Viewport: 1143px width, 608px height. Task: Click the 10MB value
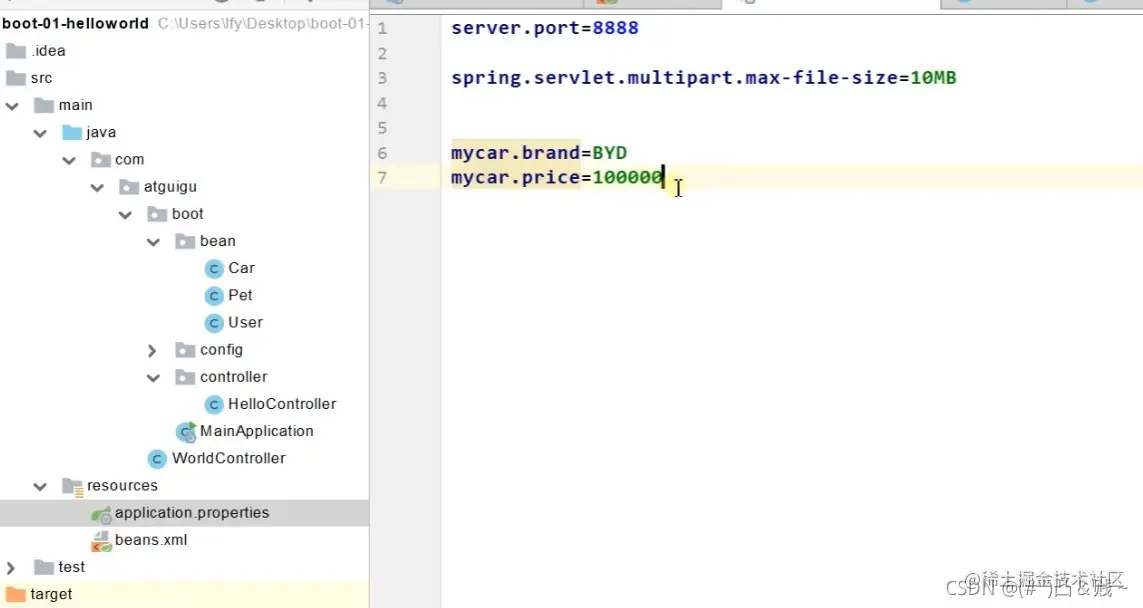coord(933,78)
